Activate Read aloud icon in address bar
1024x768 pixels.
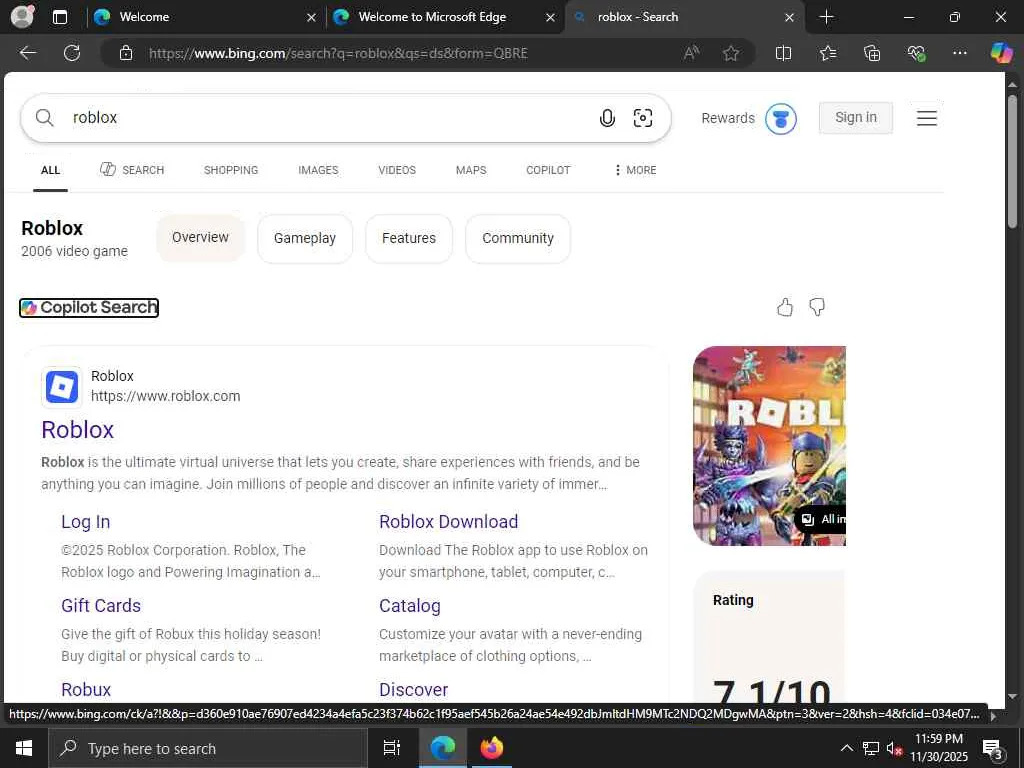coord(691,53)
